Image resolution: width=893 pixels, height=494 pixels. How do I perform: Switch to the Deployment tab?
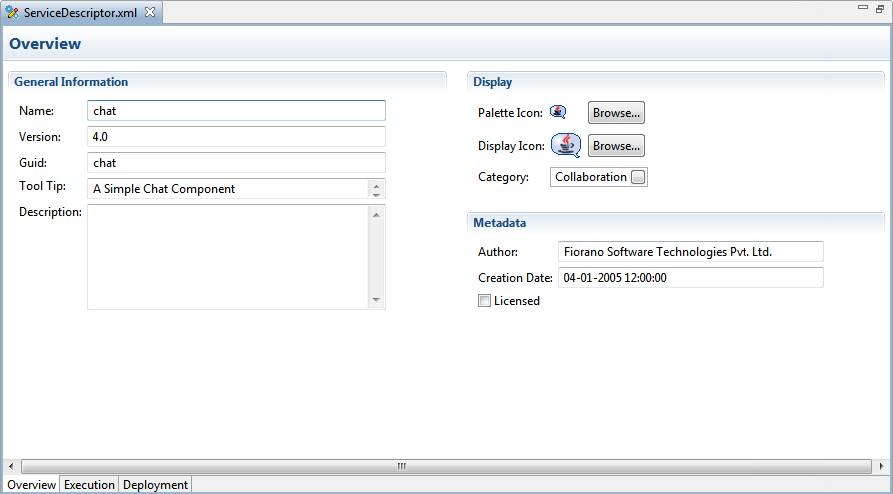pyautogui.click(x=155, y=485)
